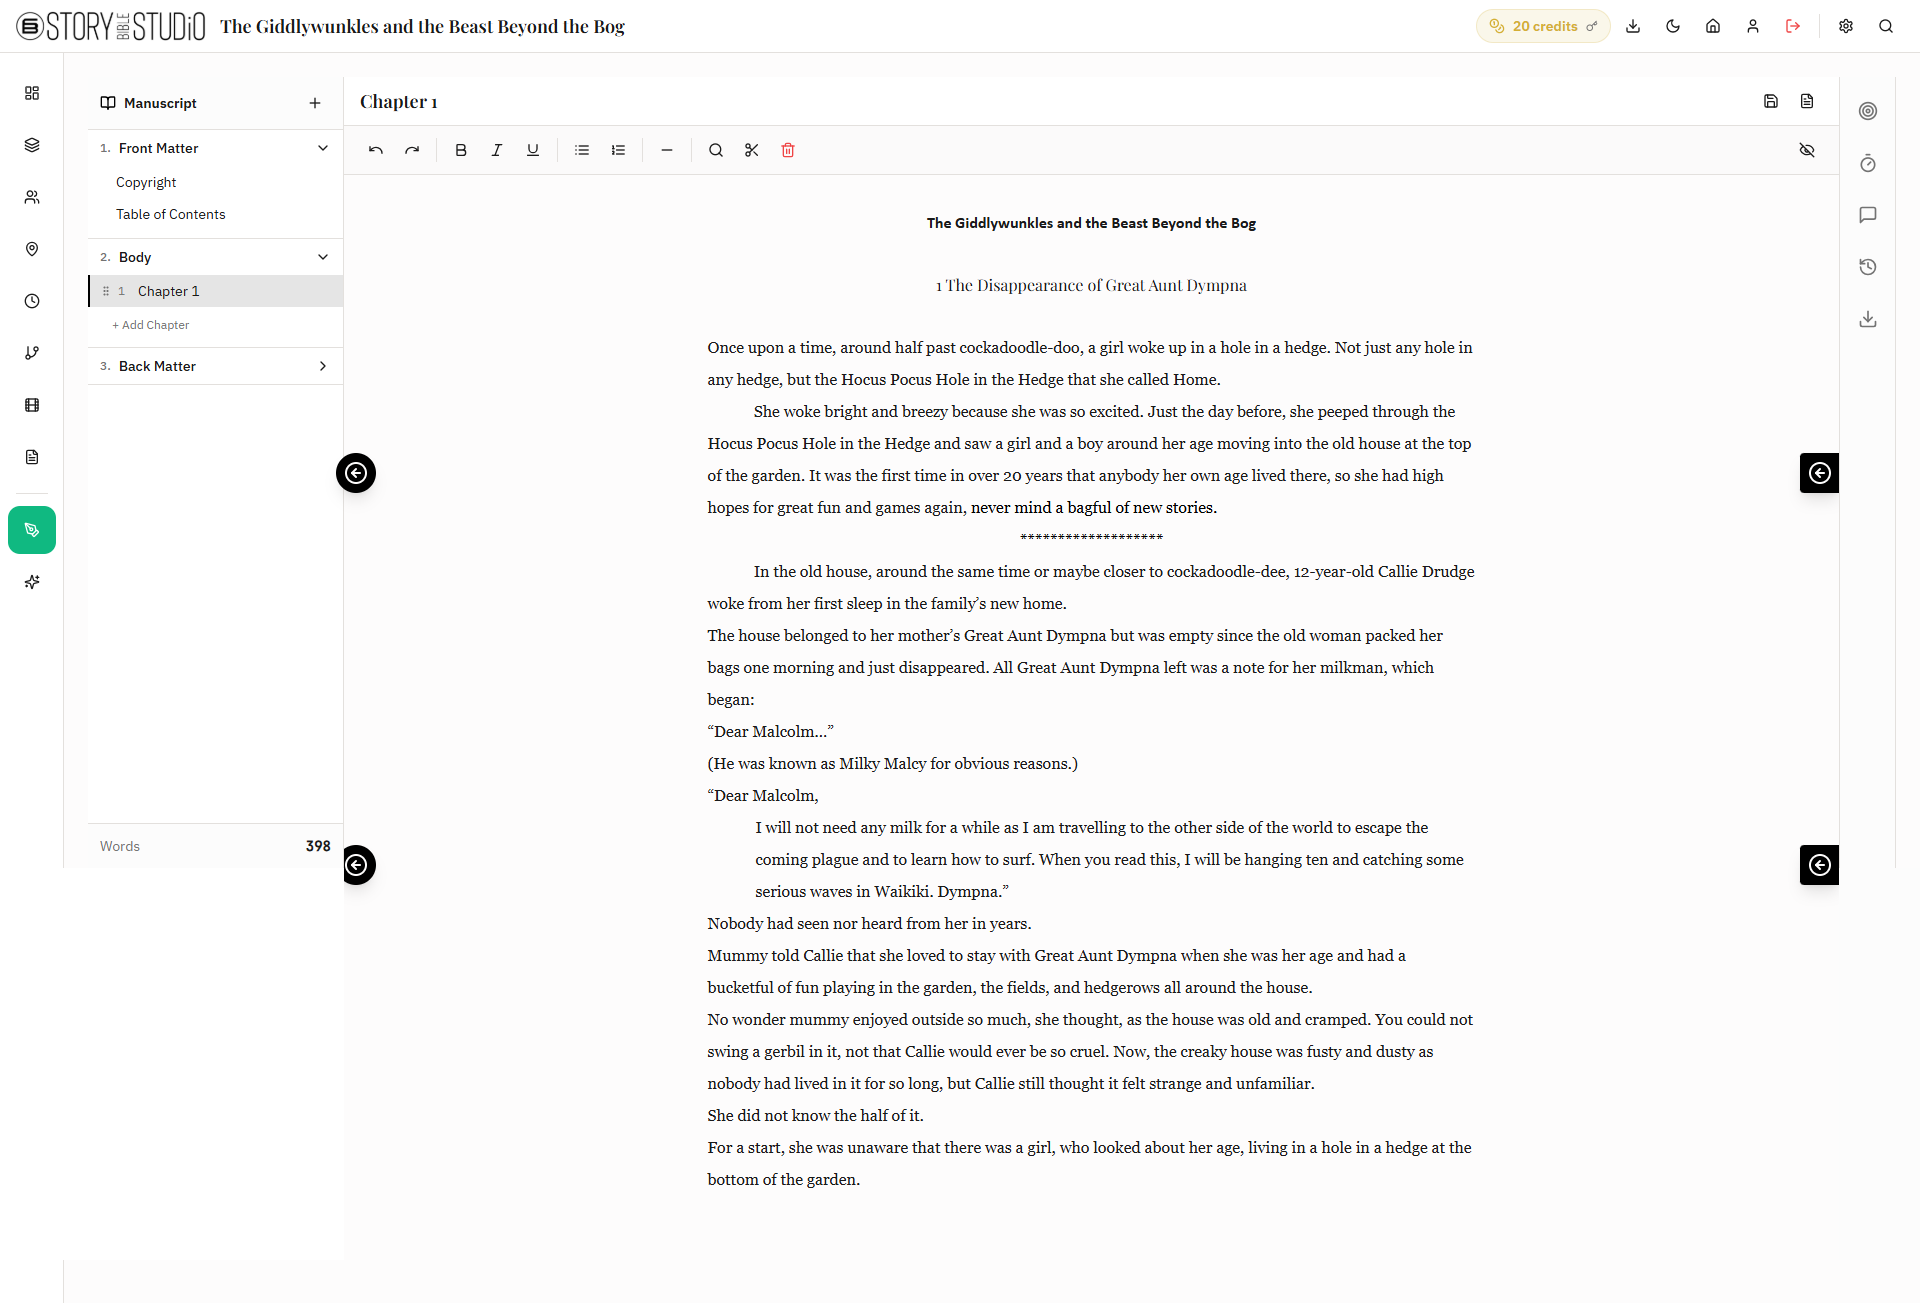This screenshot has width=1920, height=1303.
Task: Open settings gear icon
Action: point(1846,26)
